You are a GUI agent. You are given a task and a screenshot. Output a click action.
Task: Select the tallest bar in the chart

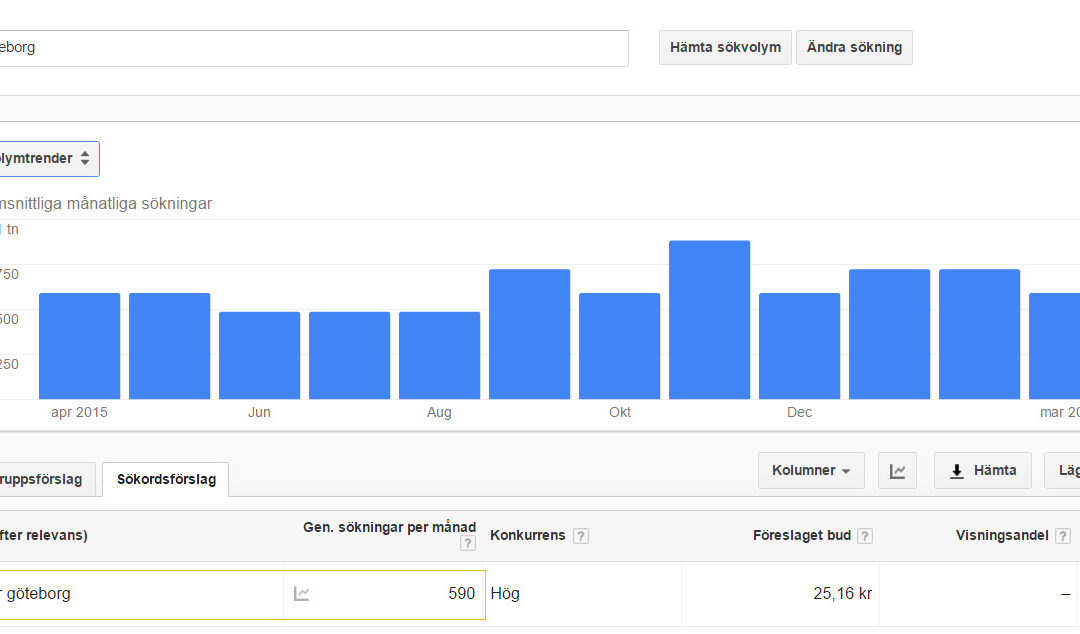coord(709,320)
